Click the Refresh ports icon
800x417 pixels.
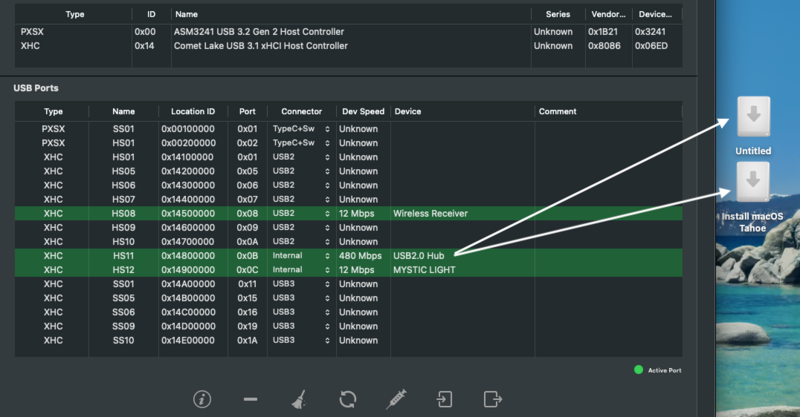347,399
